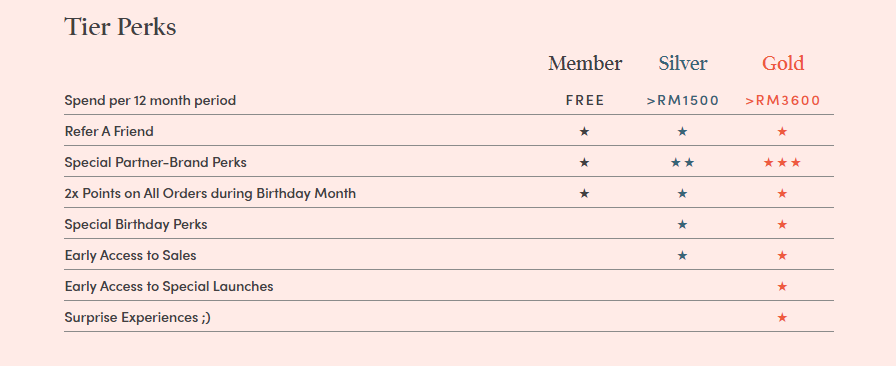This screenshot has height=366, width=896.
Task: Select the Member tier heading
Action: [x=585, y=63]
